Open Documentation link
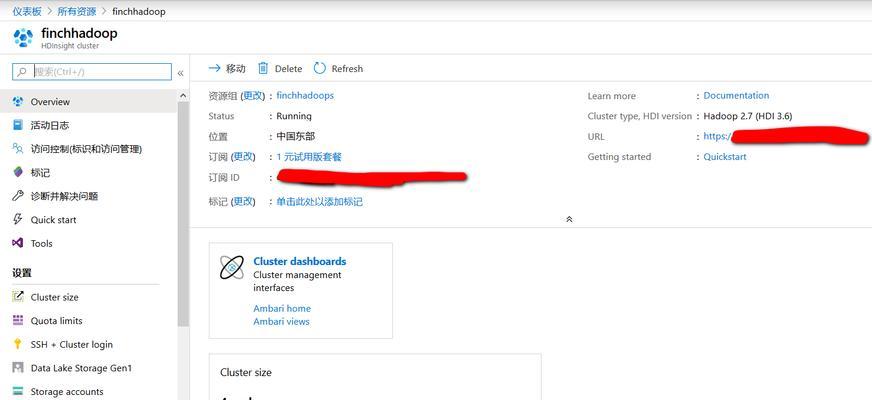This screenshot has width=872, height=400. 736,95
